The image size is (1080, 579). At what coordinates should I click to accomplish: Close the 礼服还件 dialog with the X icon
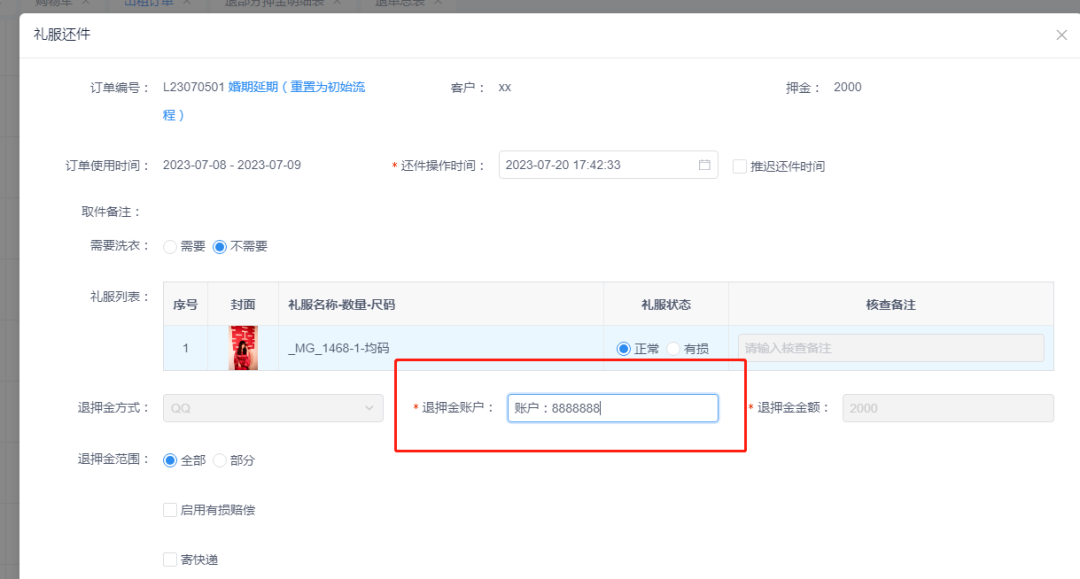coord(1061,34)
